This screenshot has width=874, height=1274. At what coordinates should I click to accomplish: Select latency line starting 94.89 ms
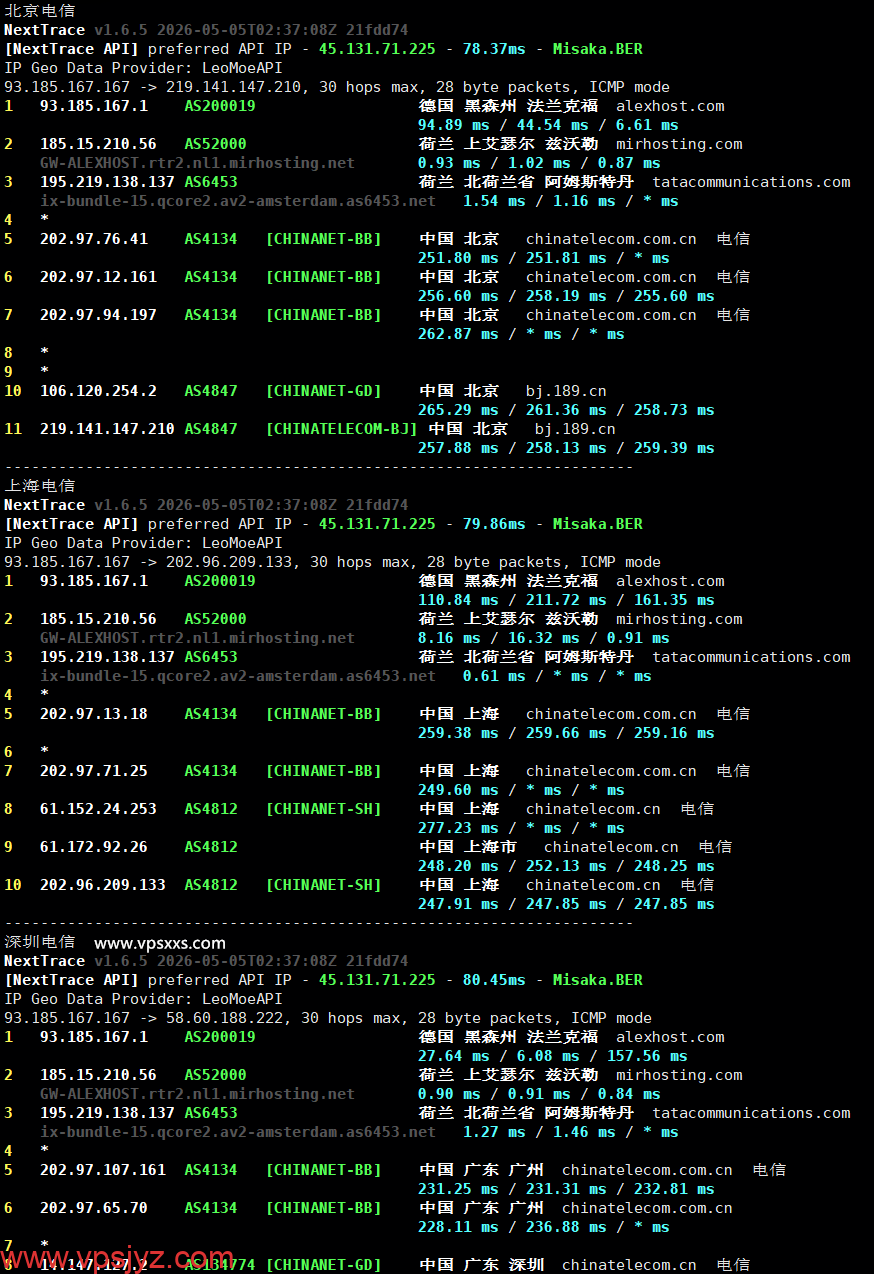coord(548,125)
